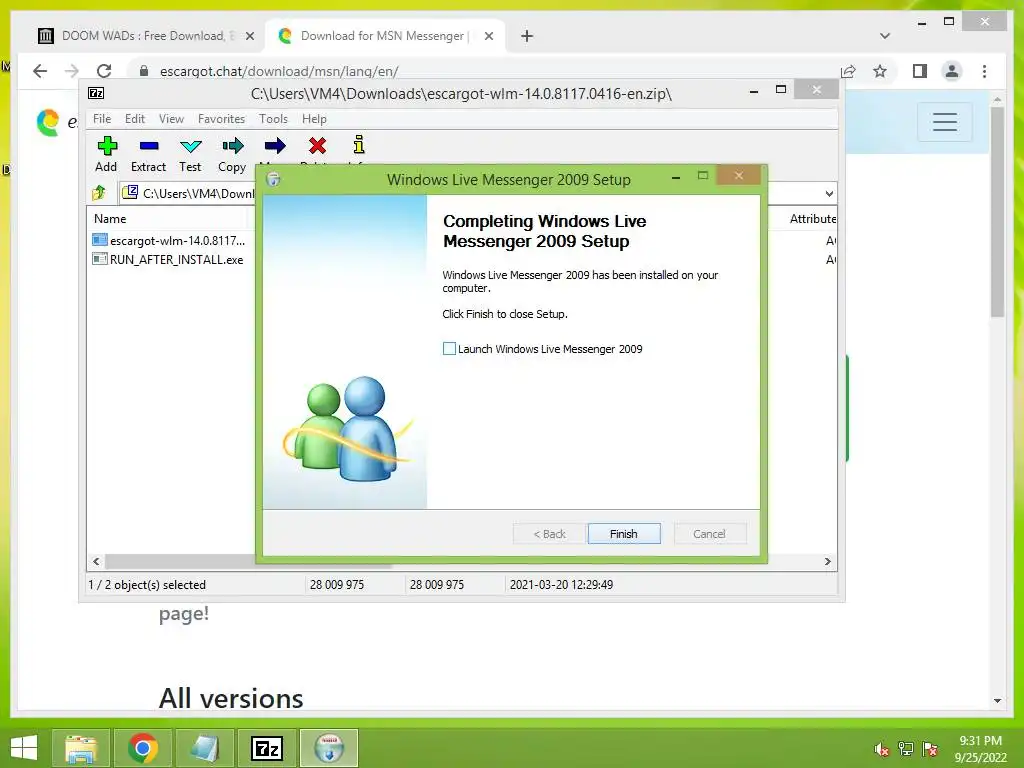Screen dimensions: 1024x768
Task: Sort by Name column in 7-Zip
Action: click(110, 219)
